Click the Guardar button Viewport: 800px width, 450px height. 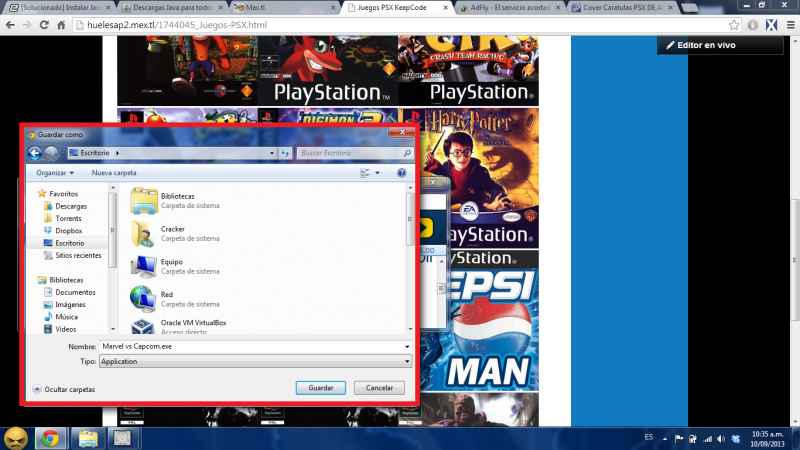tap(320, 388)
